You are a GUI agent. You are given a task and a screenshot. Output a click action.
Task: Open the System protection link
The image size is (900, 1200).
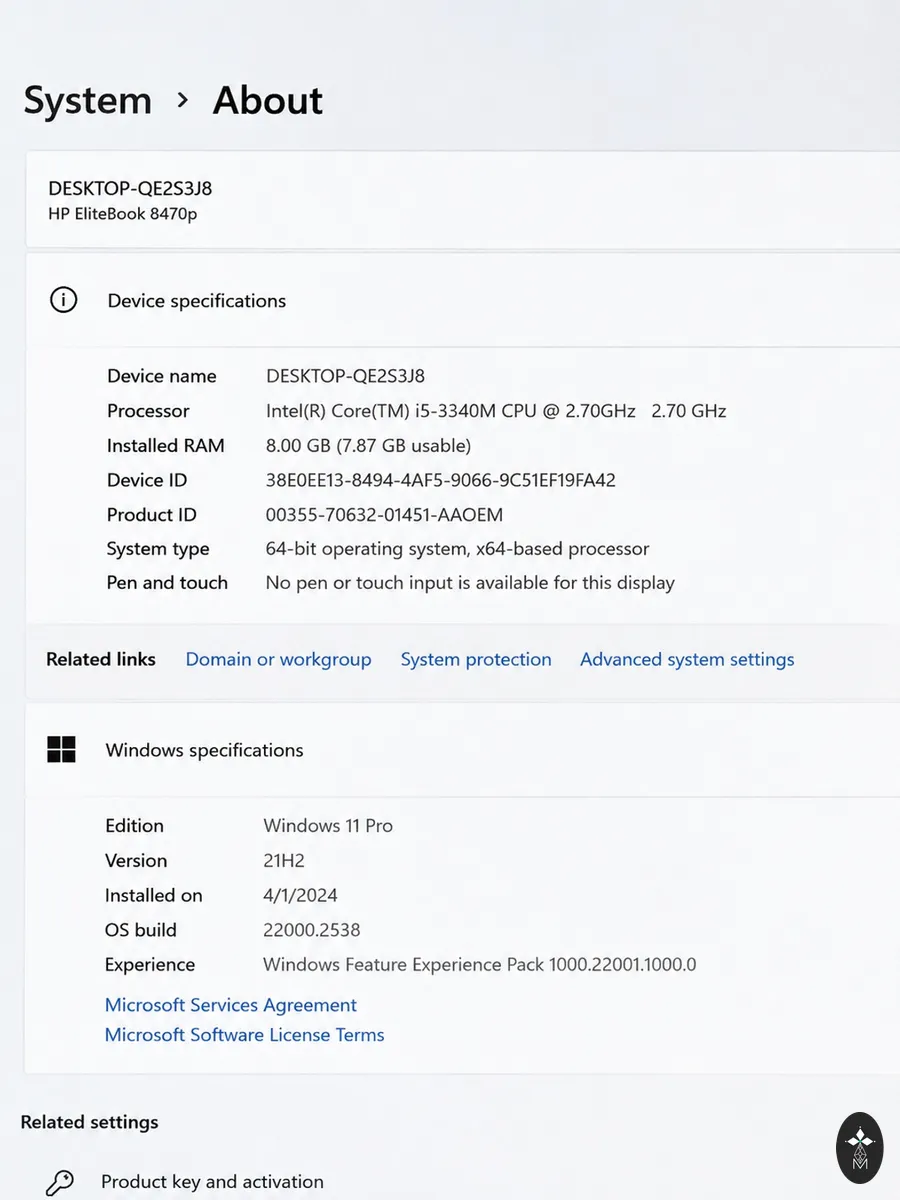(476, 659)
